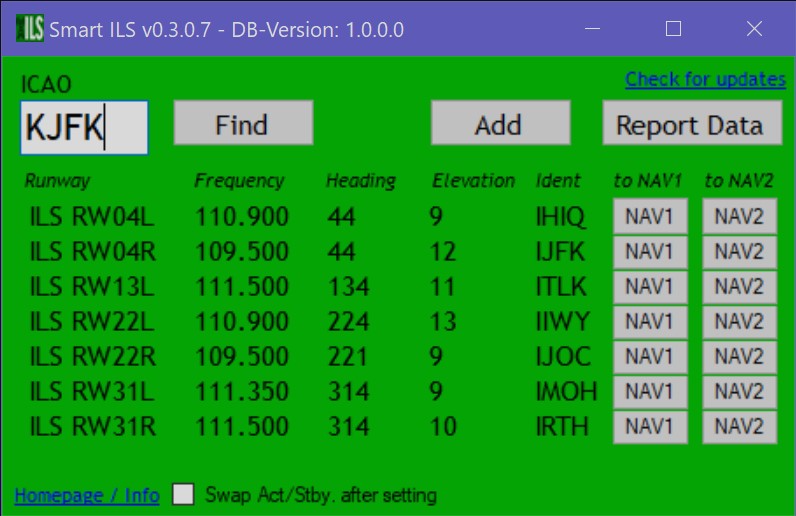Set ILS RW04R to NAV1
The image size is (796, 516).
(x=649, y=251)
